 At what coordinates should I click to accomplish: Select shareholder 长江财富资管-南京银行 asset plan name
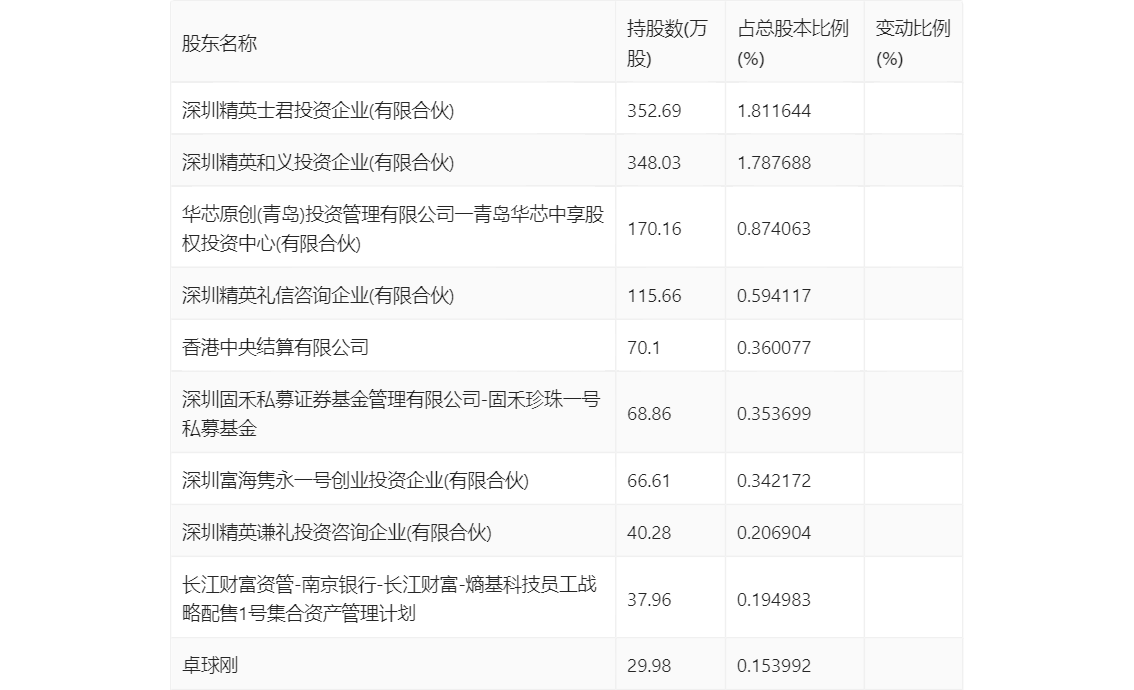(x=389, y=599)
